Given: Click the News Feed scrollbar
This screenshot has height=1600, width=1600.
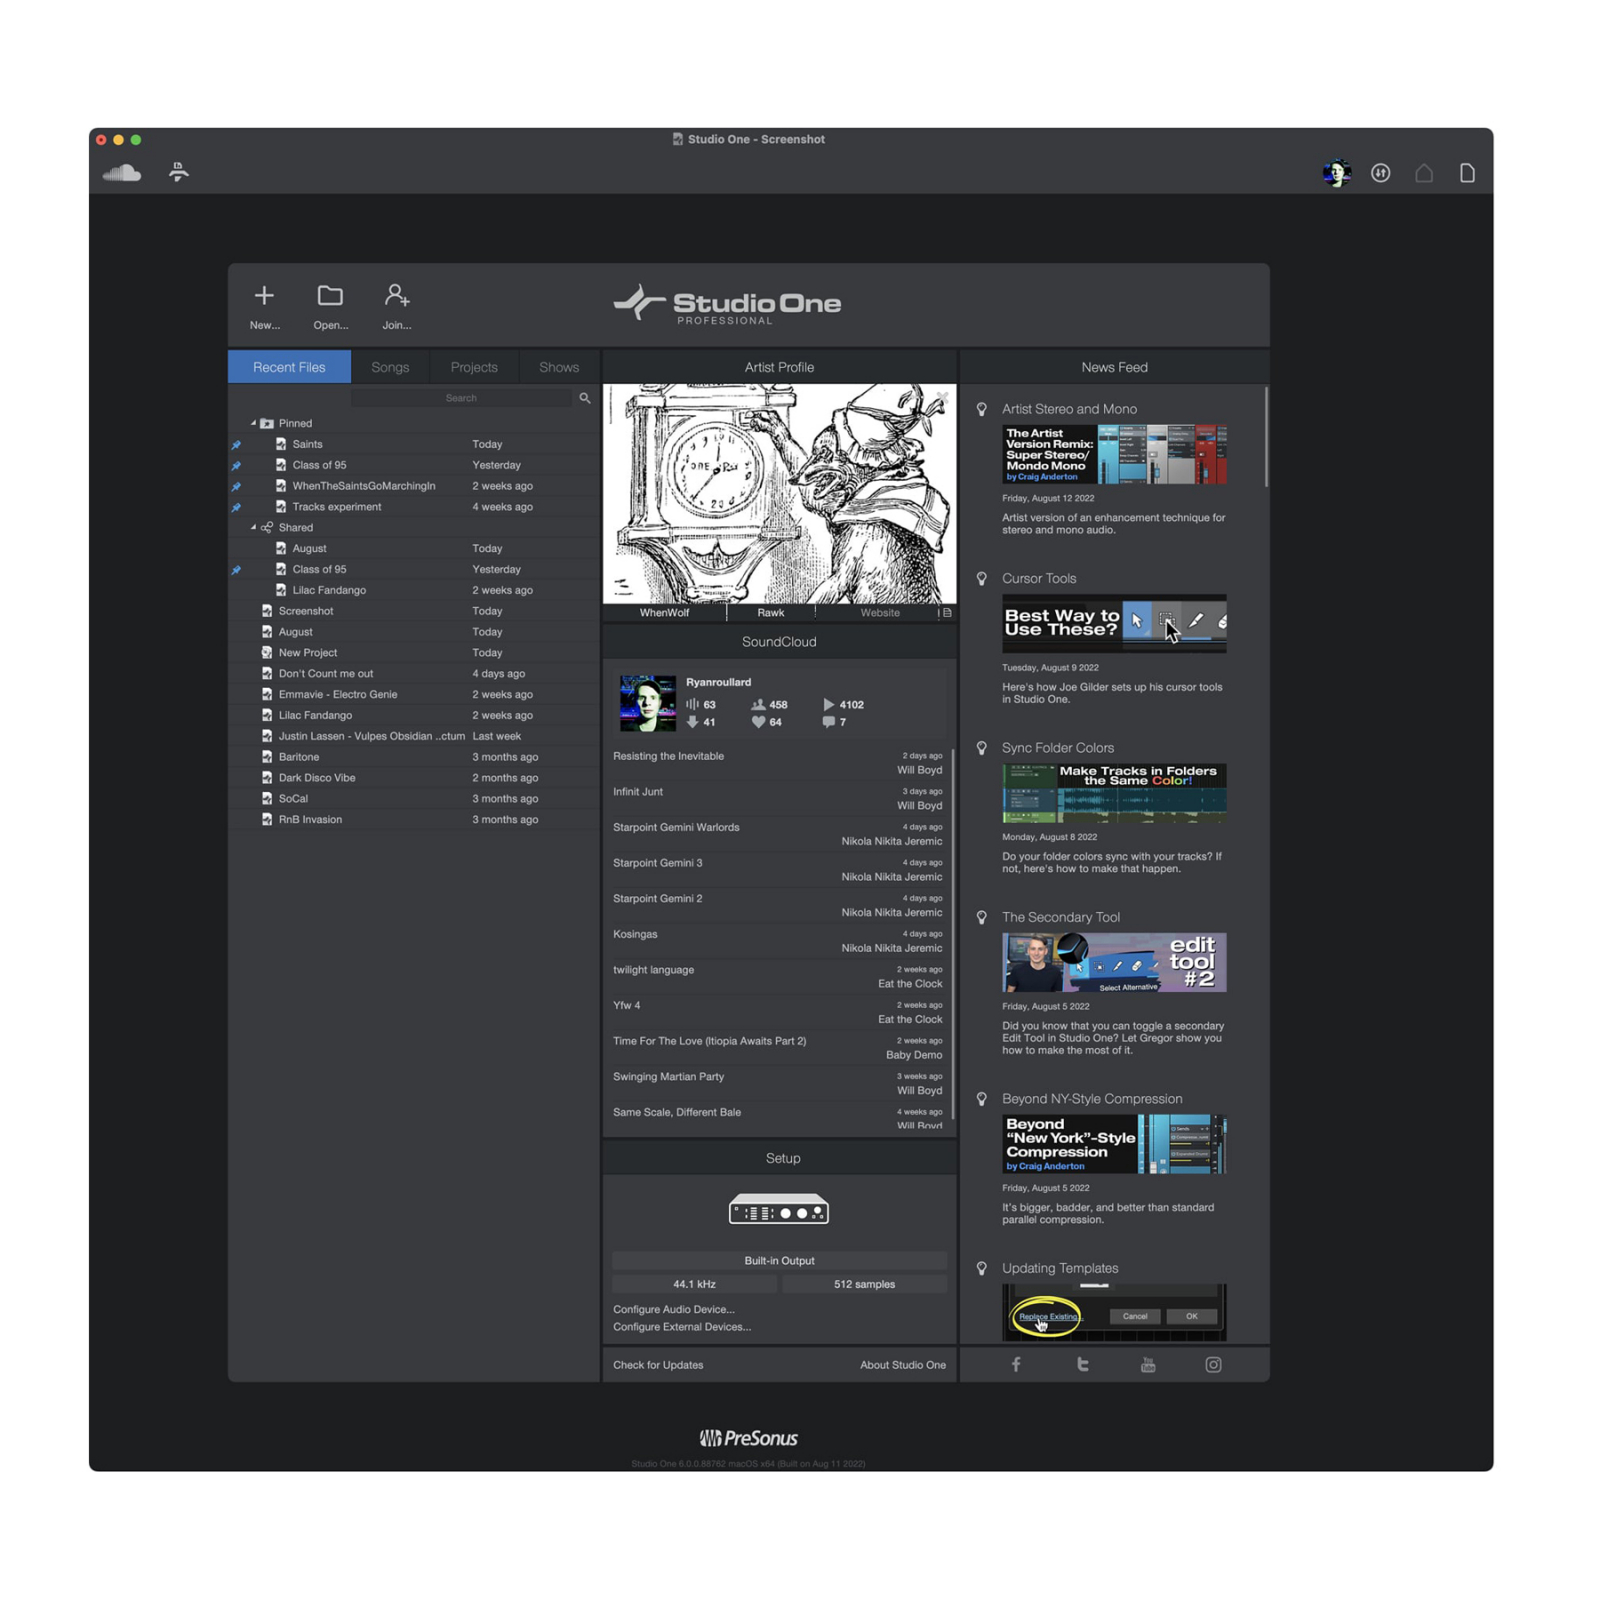Looking at the screenshot, I should [1266, 437].
